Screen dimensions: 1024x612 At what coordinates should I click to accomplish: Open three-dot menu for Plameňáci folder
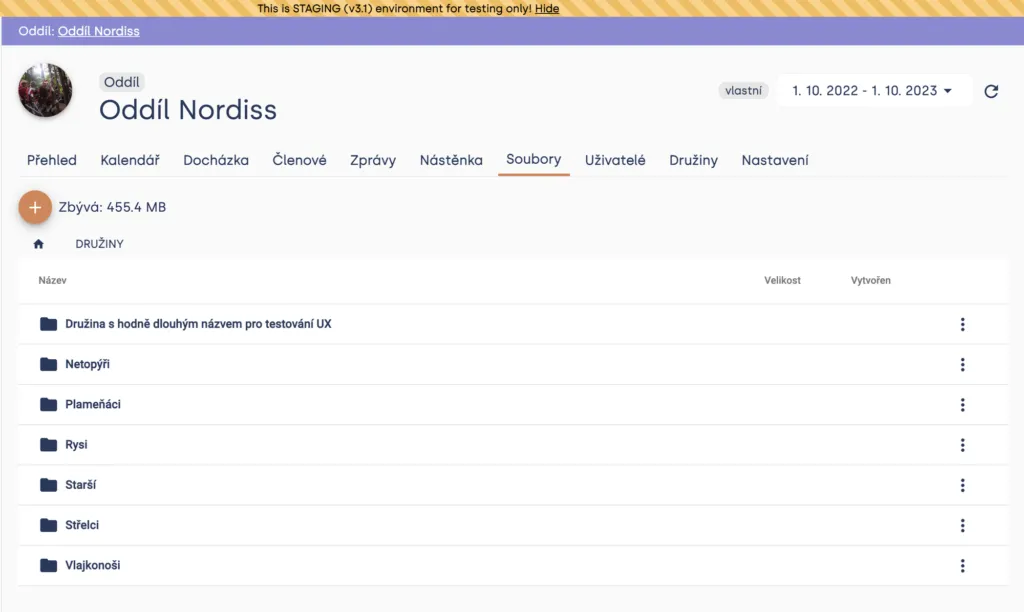(x=963, y=405)
